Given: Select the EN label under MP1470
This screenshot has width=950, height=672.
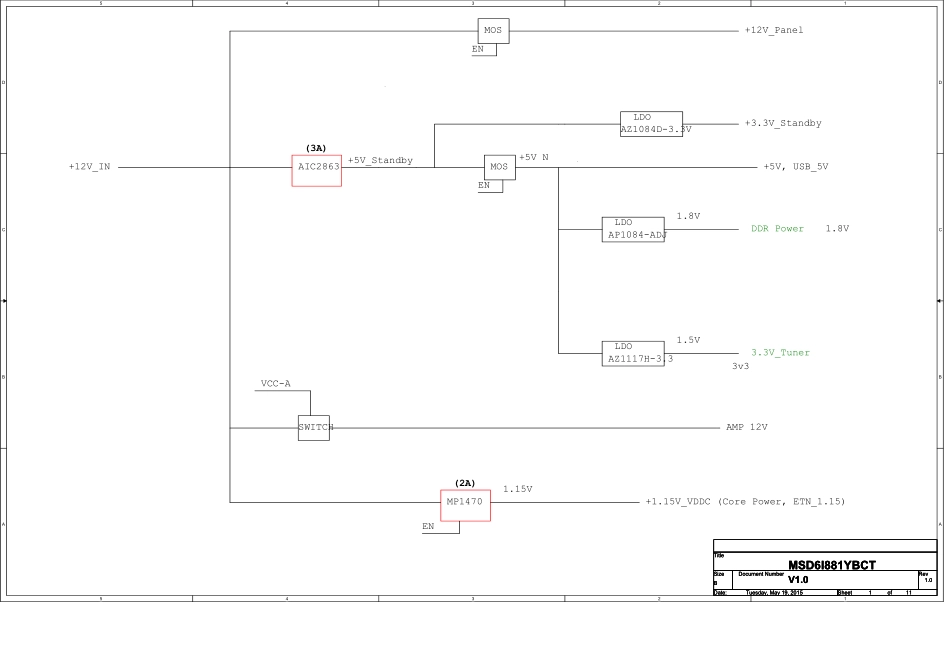Looking at the screenshot, I should (x=428, y=526).
